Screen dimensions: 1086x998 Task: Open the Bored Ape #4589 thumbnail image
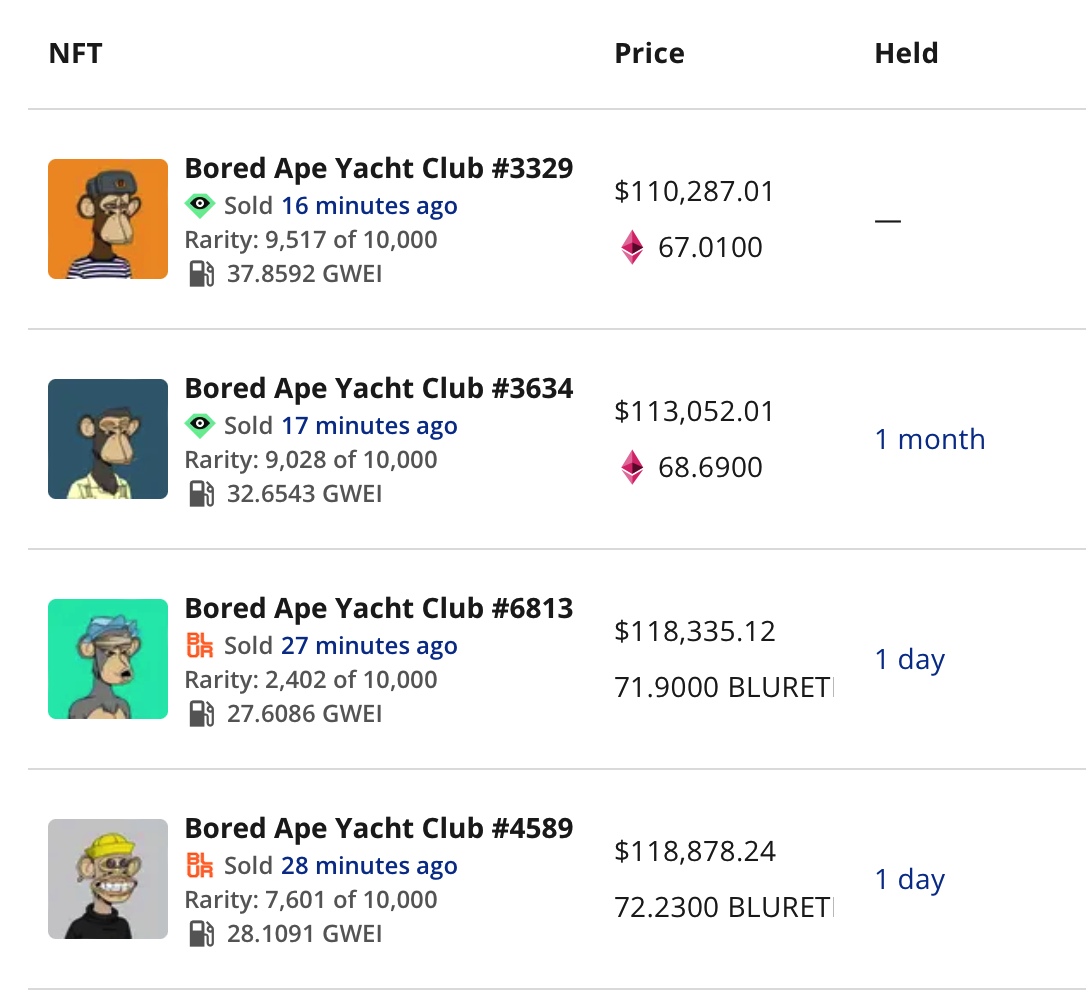108,879
